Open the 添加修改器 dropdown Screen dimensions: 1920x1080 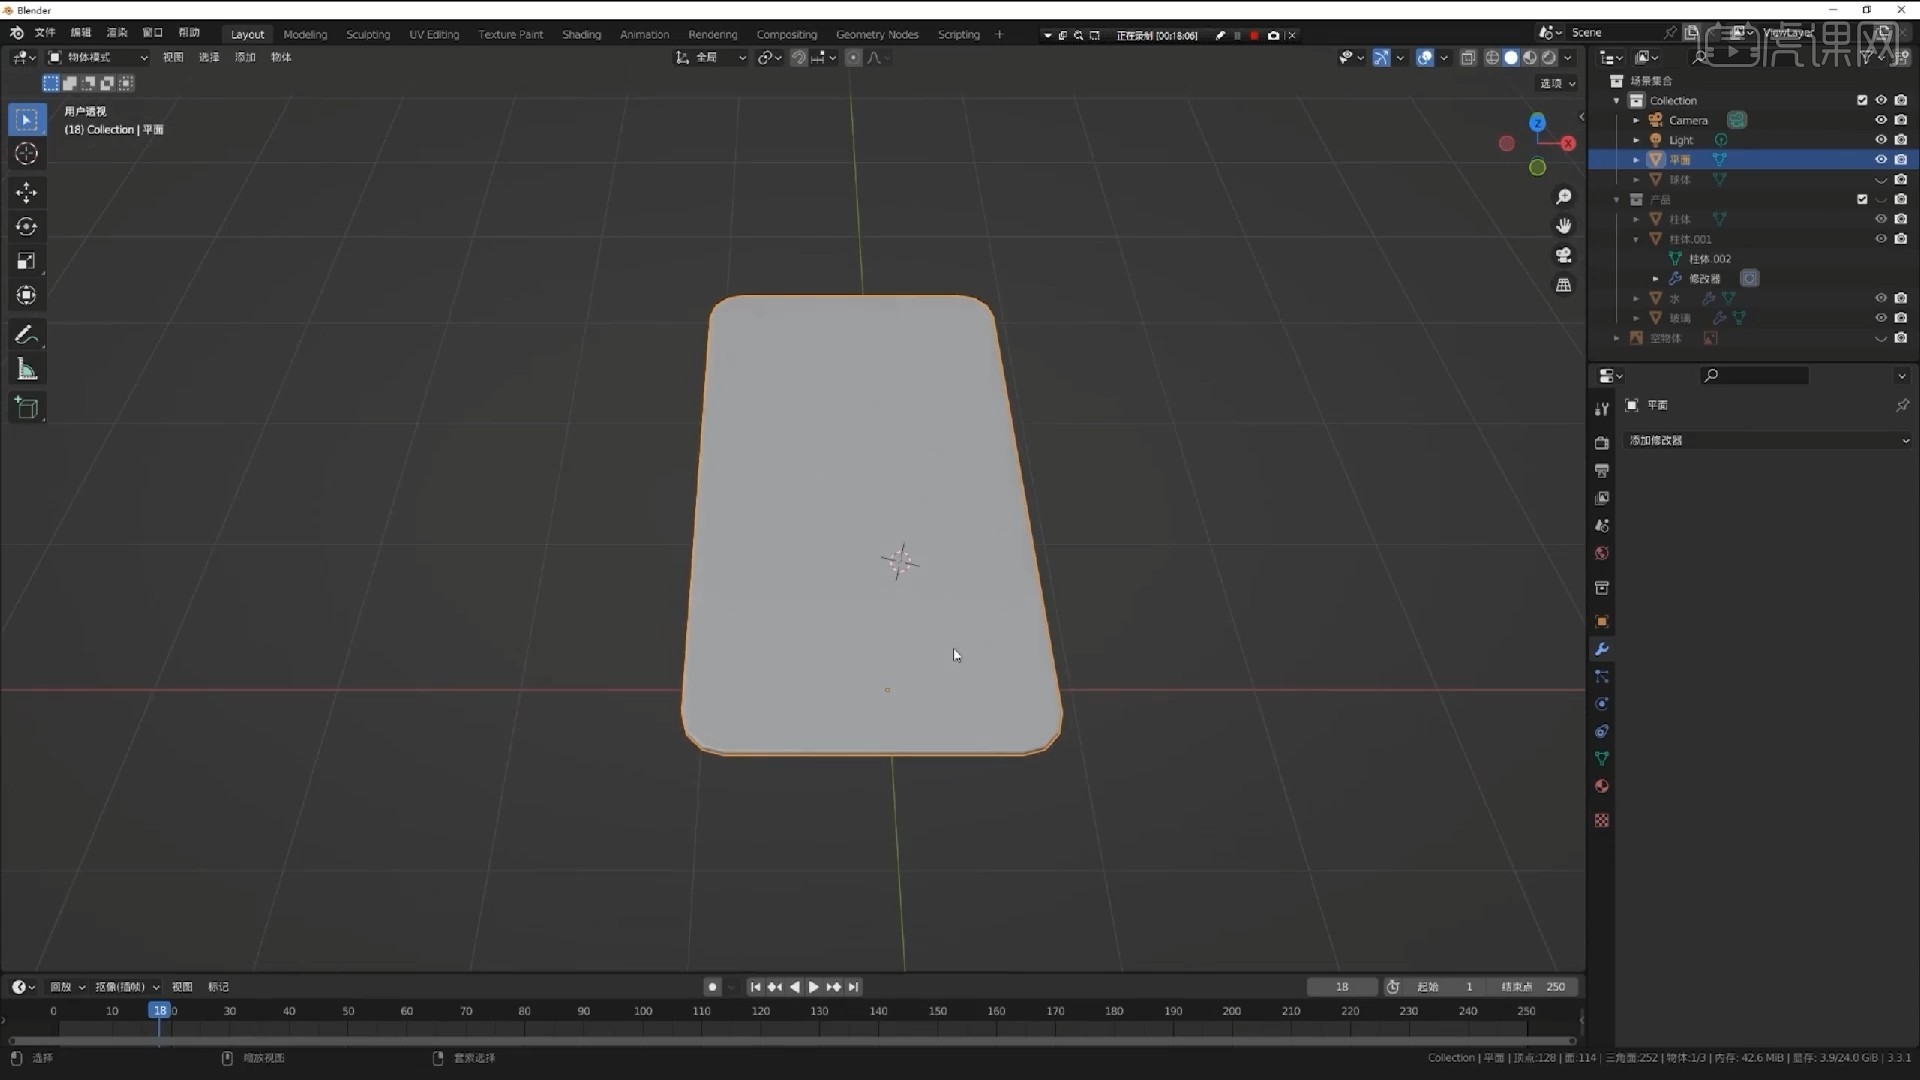click(x=1768, y=440)
